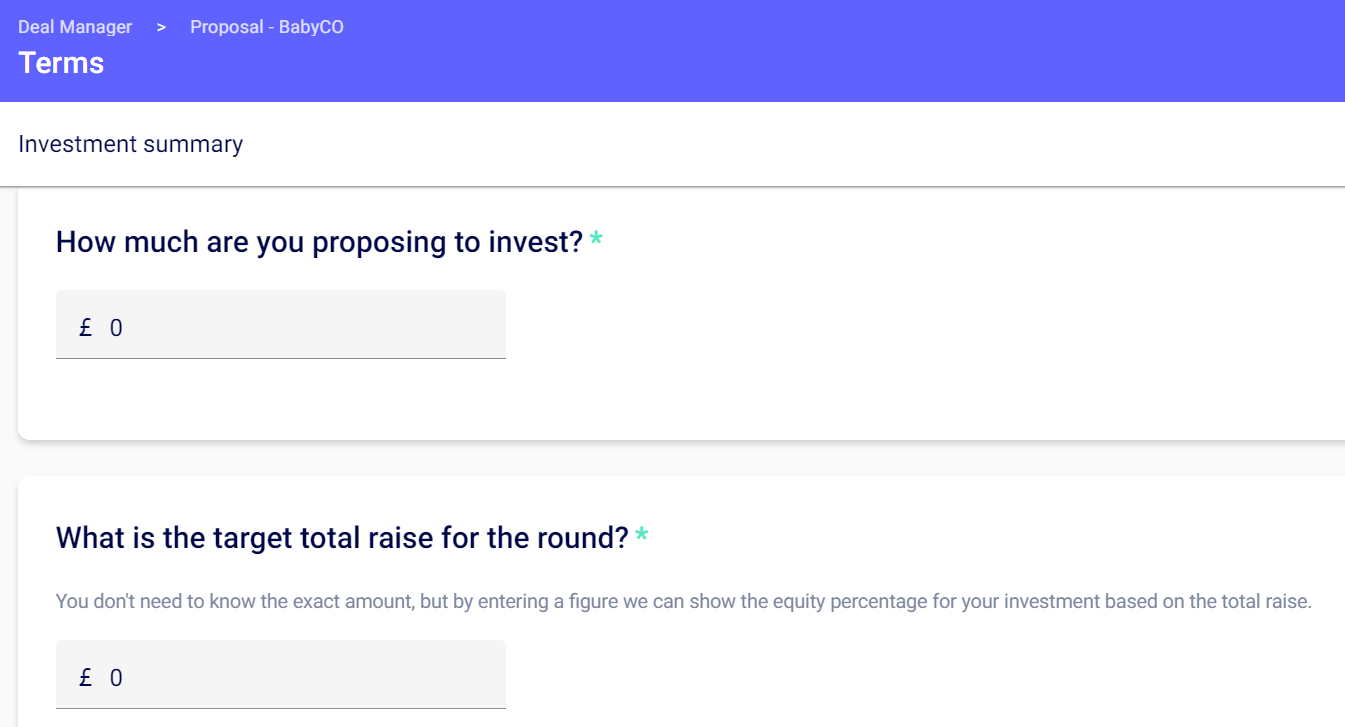Screen dimensions: 1345x727
Task: Click the "How much are you proposing to invest?" heading
Action: [x=319, y=242]
